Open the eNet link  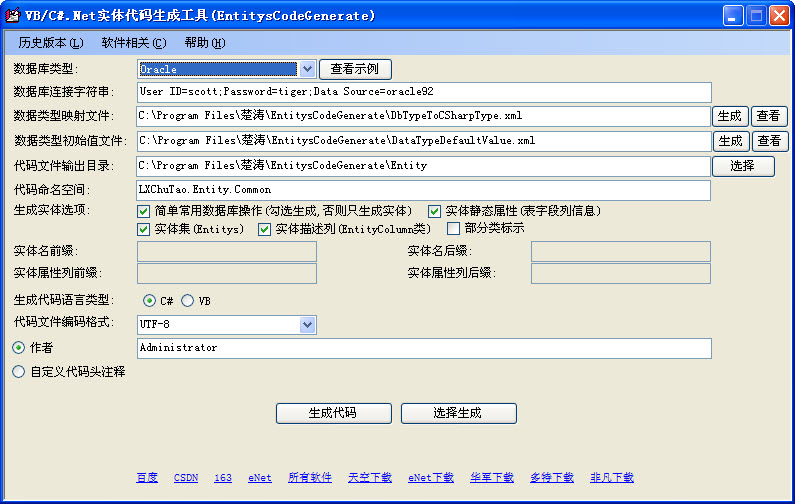tap(260, 478)
